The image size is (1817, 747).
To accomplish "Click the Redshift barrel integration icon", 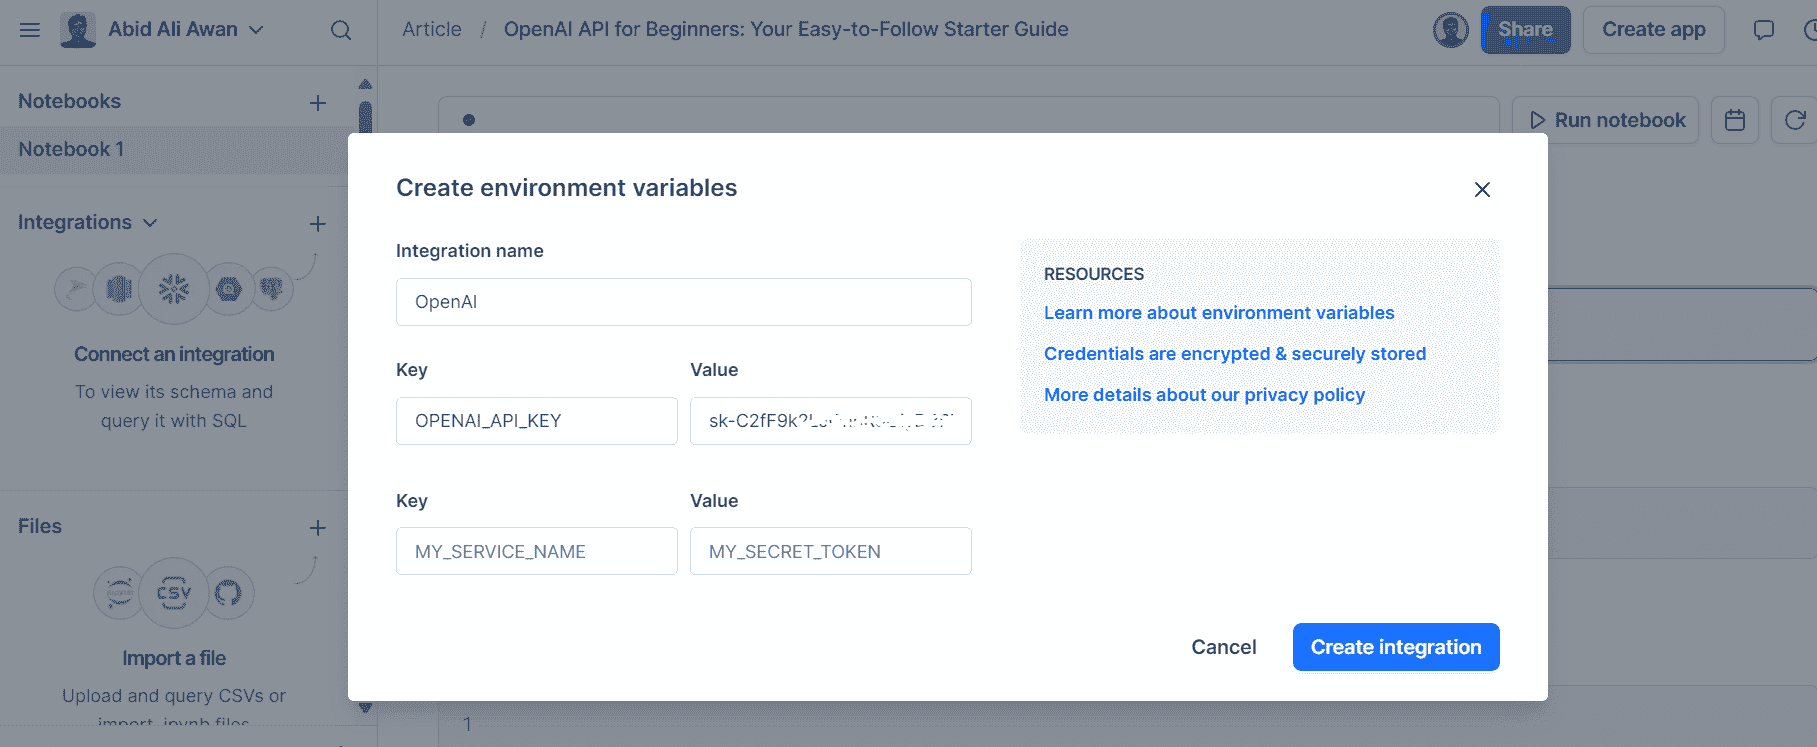I will (x=119, y=289).
